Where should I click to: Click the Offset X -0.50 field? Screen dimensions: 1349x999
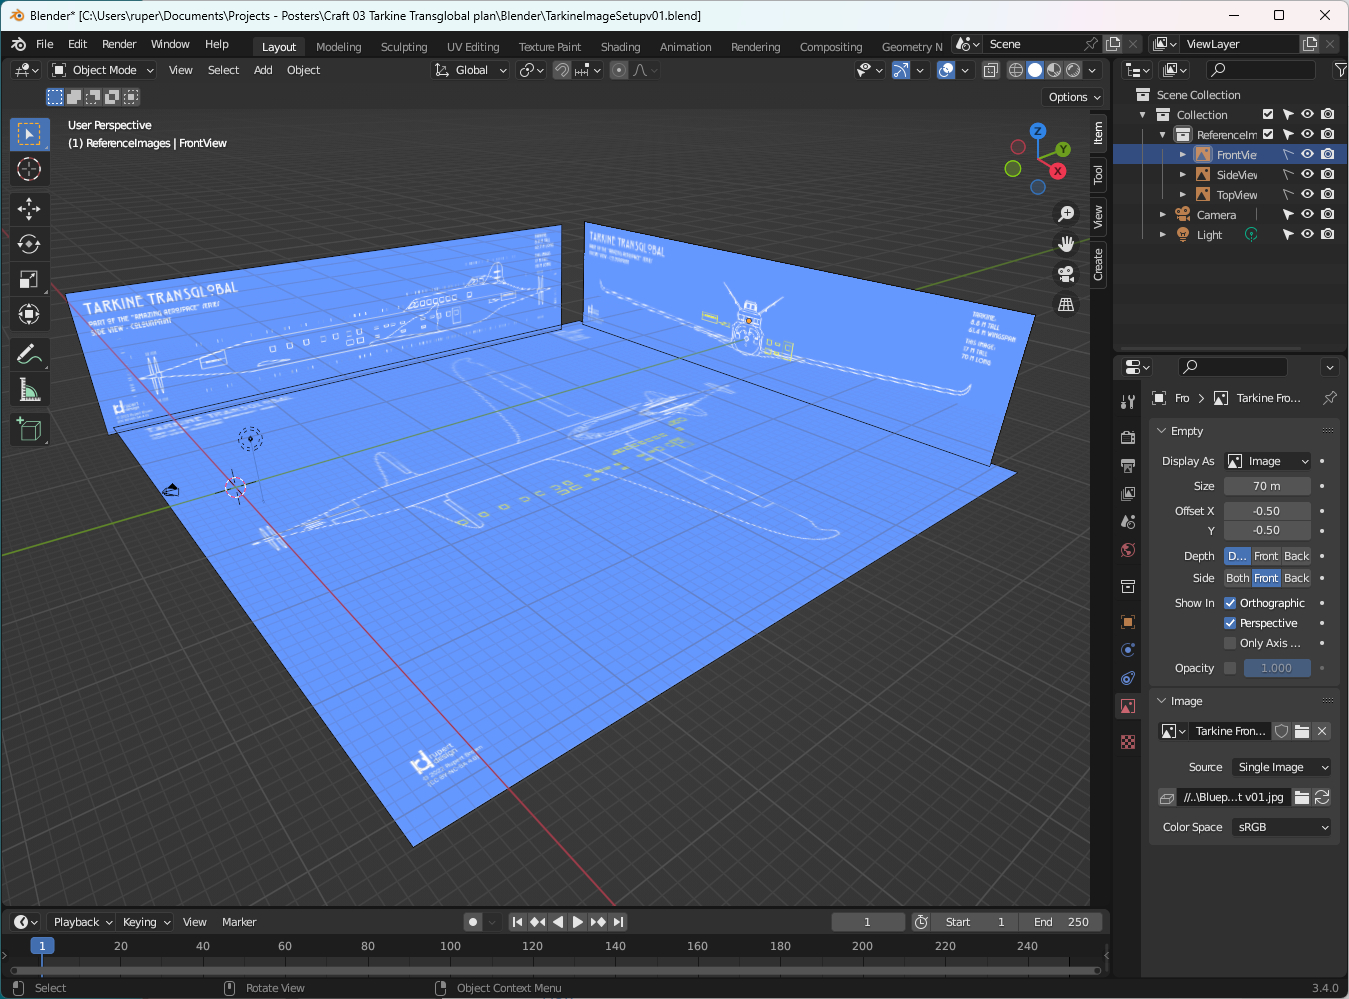[x=1267, y=511]
